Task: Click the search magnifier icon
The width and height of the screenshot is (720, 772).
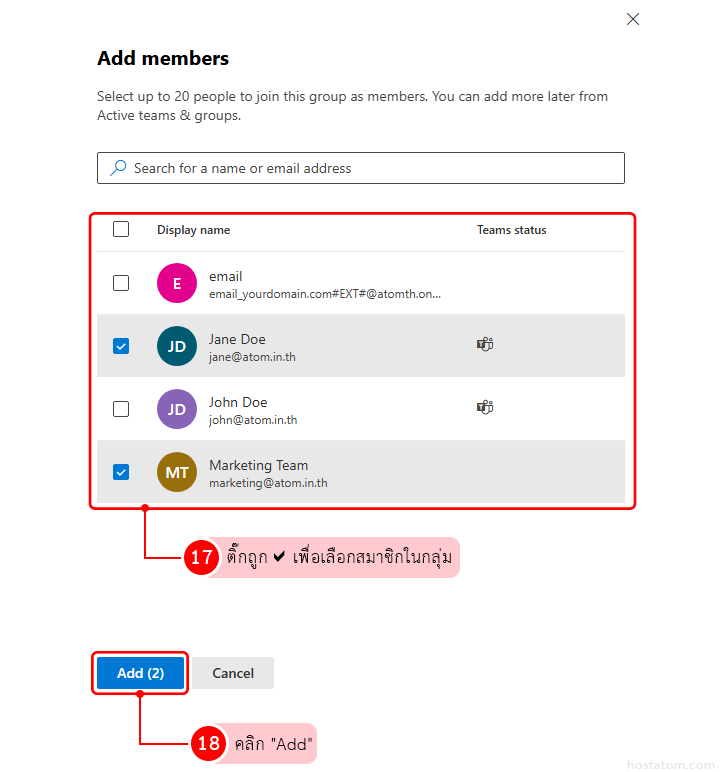Action: (119, 168)
